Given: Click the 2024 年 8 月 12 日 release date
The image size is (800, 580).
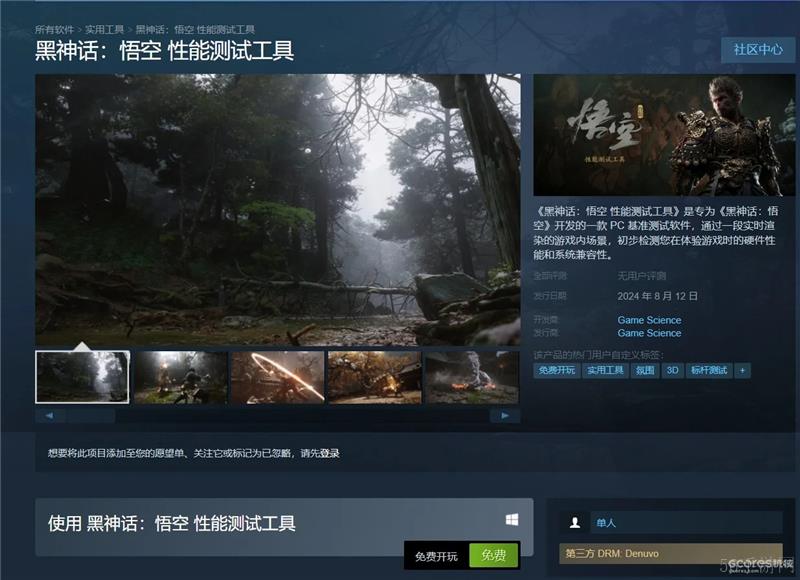Looking at the screenshot, I should click(657, 296).
